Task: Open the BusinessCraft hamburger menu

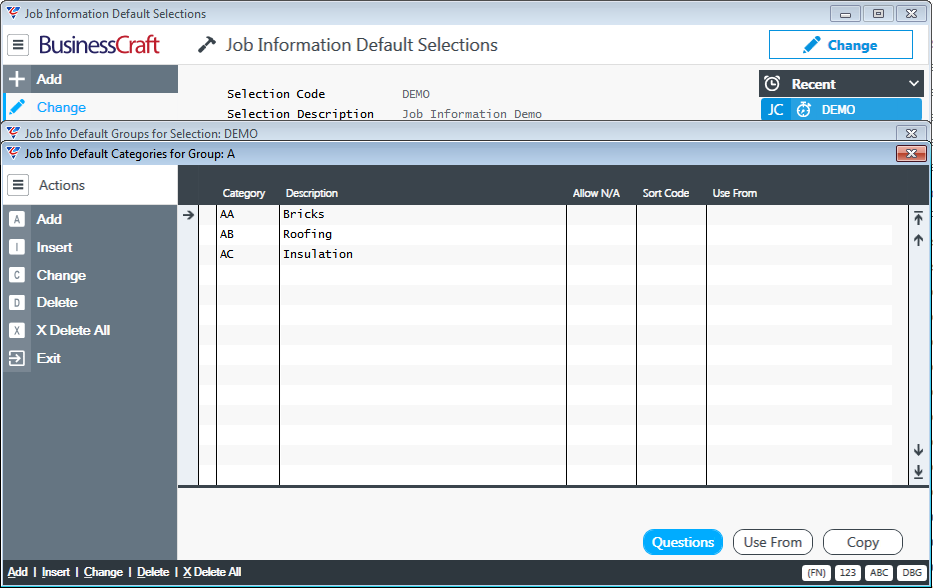Action: pos(18,45)
